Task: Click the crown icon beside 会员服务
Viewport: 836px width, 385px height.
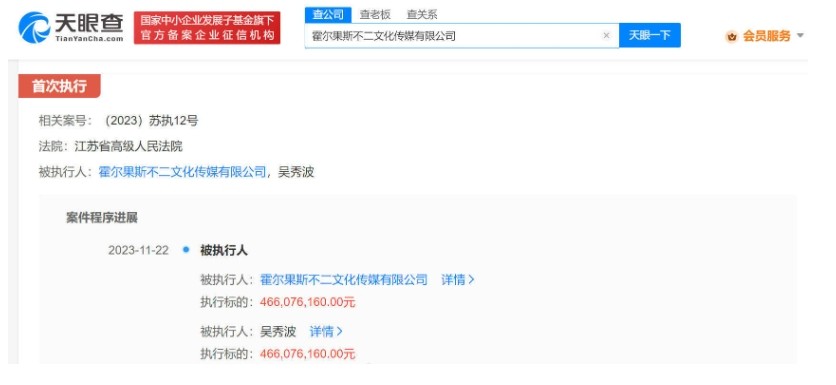Action: click(732, 36)
